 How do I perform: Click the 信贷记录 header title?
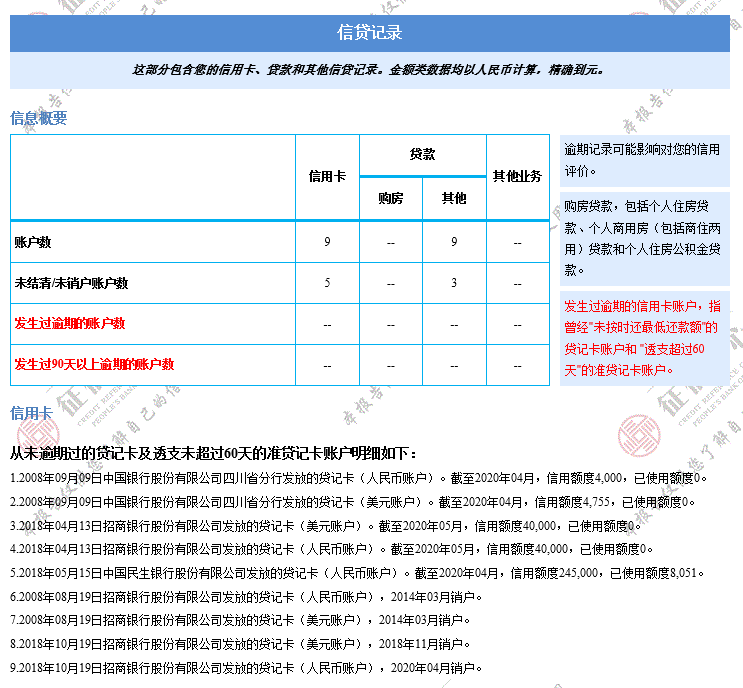370,32
